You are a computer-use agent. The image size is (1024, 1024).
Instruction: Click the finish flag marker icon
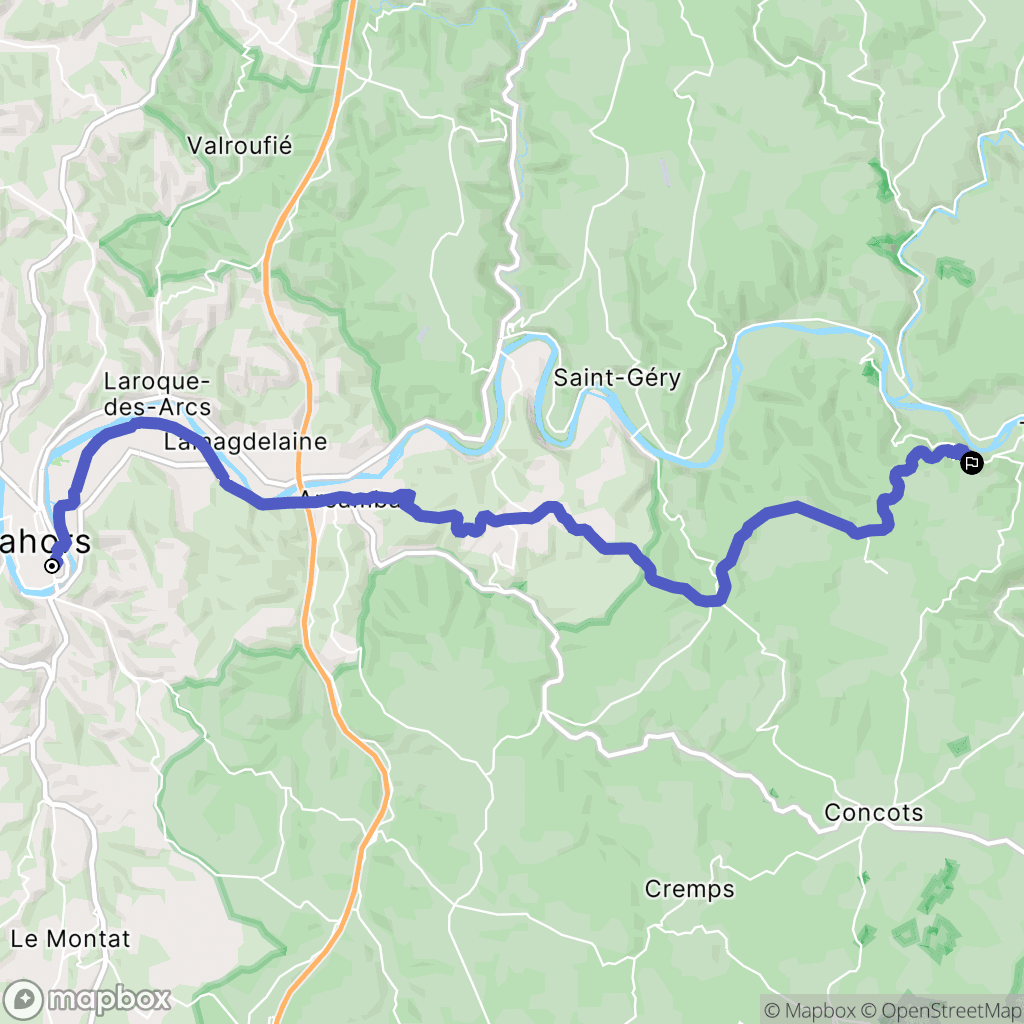(x=972, y=464)
